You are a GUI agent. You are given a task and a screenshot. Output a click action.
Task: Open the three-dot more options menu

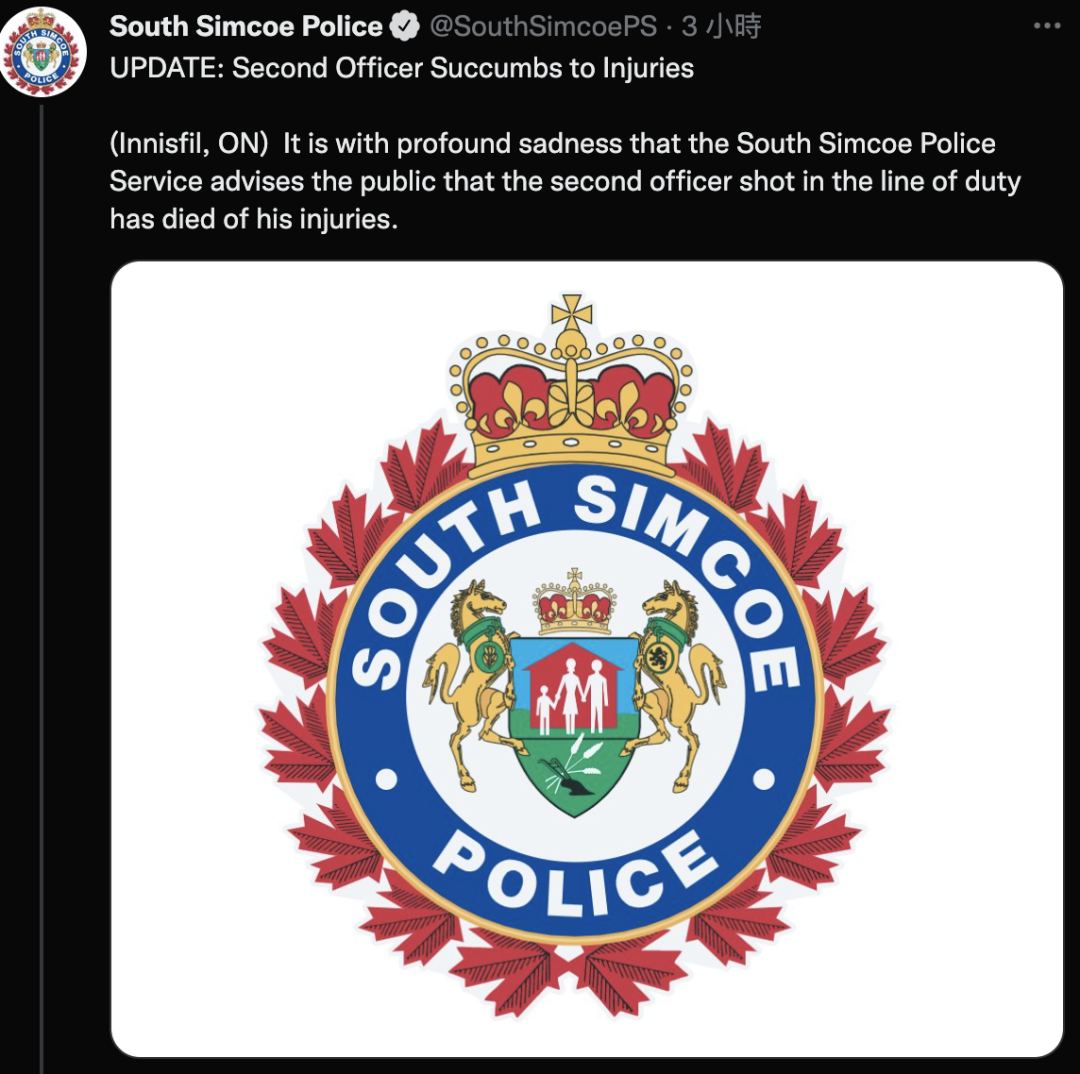point(1047,26)
